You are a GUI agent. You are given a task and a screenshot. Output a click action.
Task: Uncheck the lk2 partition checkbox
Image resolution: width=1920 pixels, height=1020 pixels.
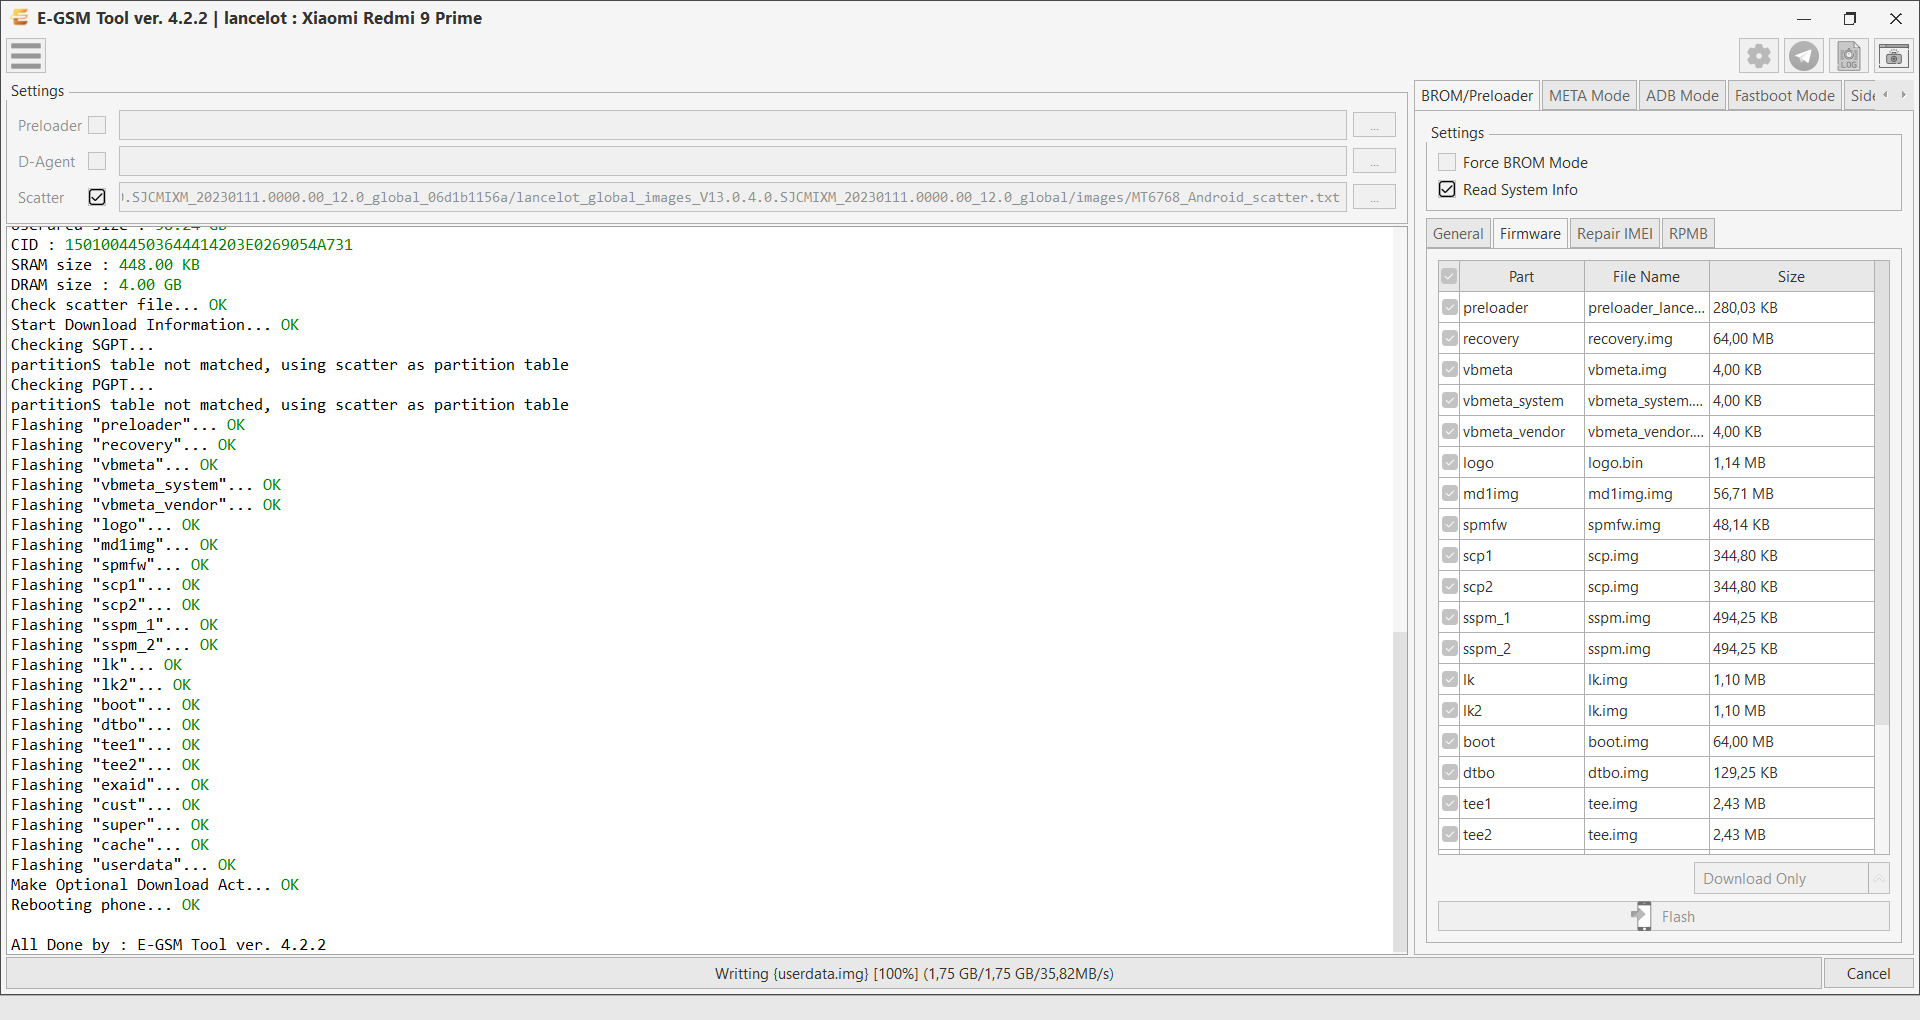coord(1450,710)
